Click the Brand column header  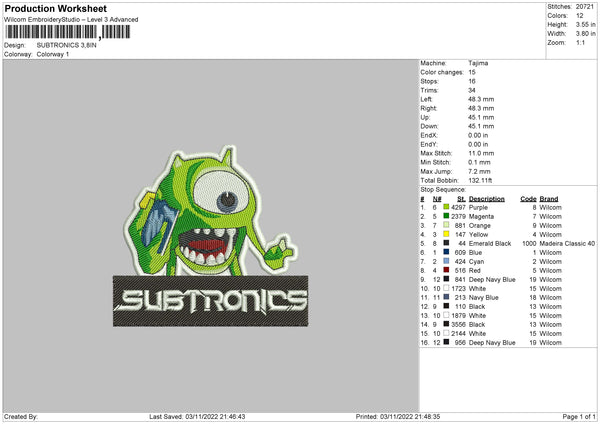click(549, 199)
